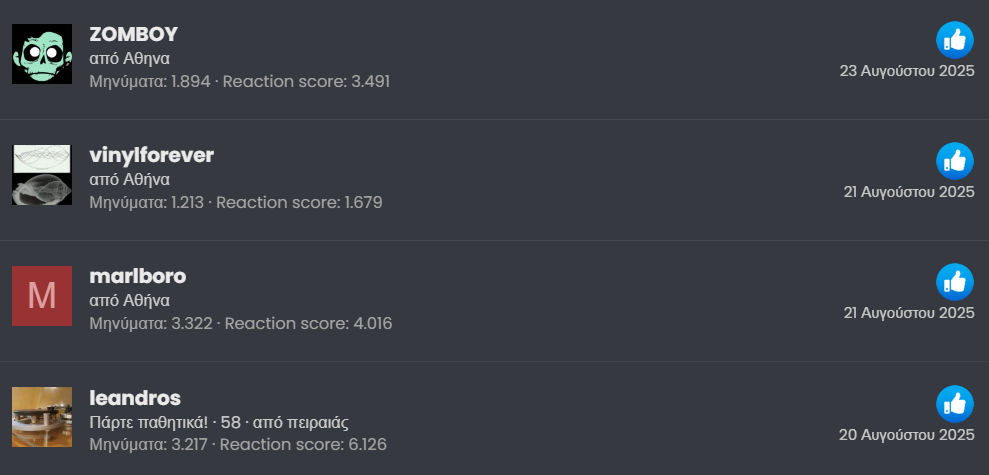This screenshot has width=989, height=475.
Task: Click the 20 Αυγούστου 2025 date
Action: click(906, 435)
